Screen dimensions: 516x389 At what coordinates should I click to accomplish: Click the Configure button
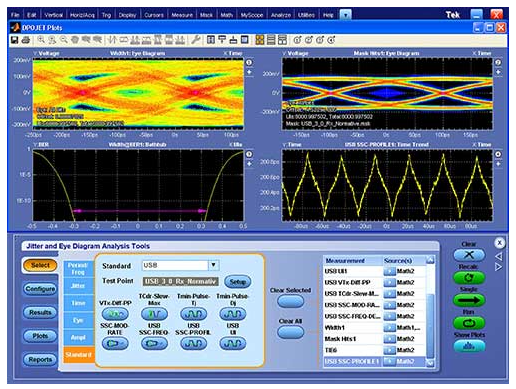pos(40,289)
